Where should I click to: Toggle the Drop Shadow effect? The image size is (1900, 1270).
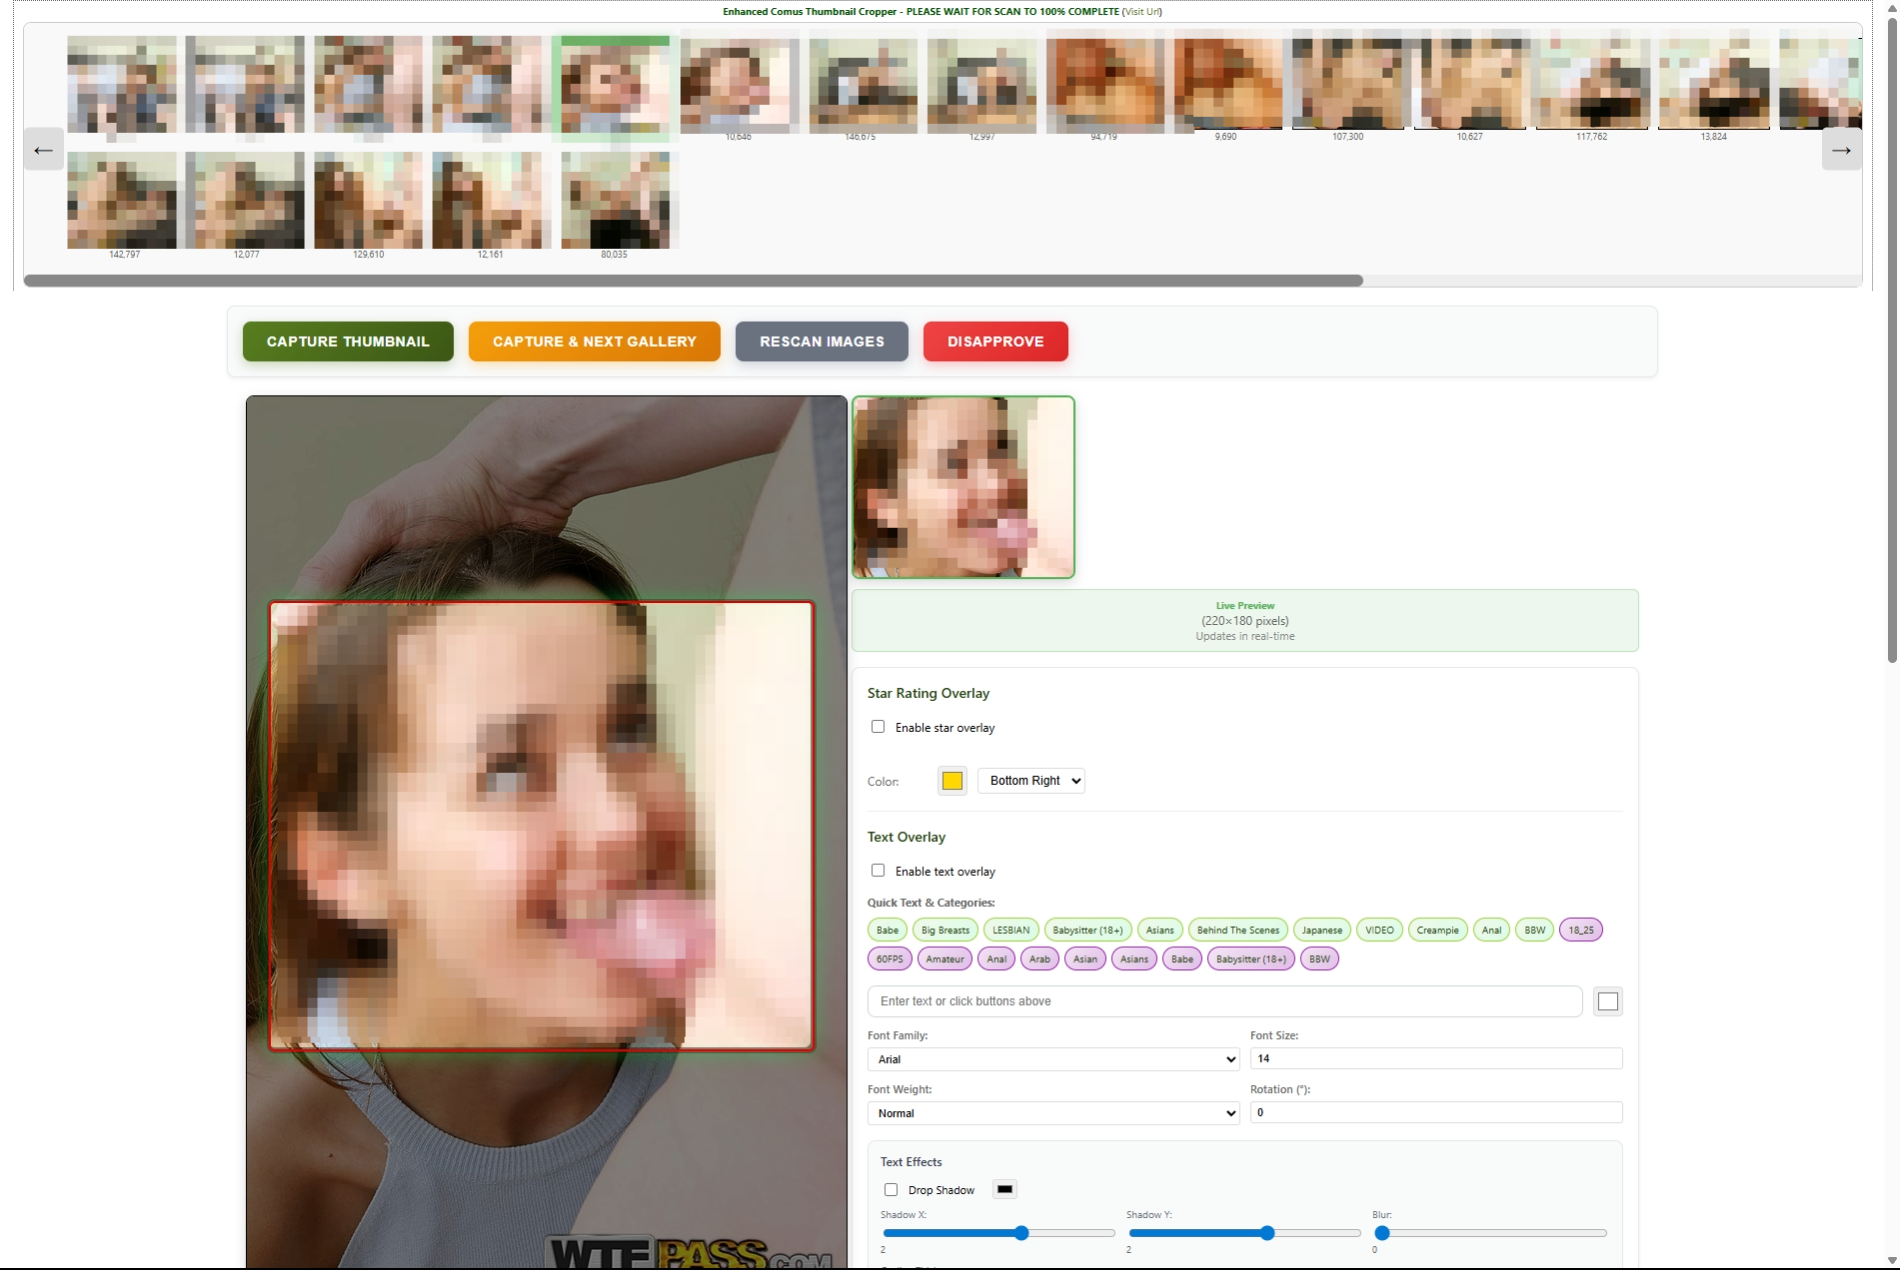pyautogui.click(x=890, y=1189)
